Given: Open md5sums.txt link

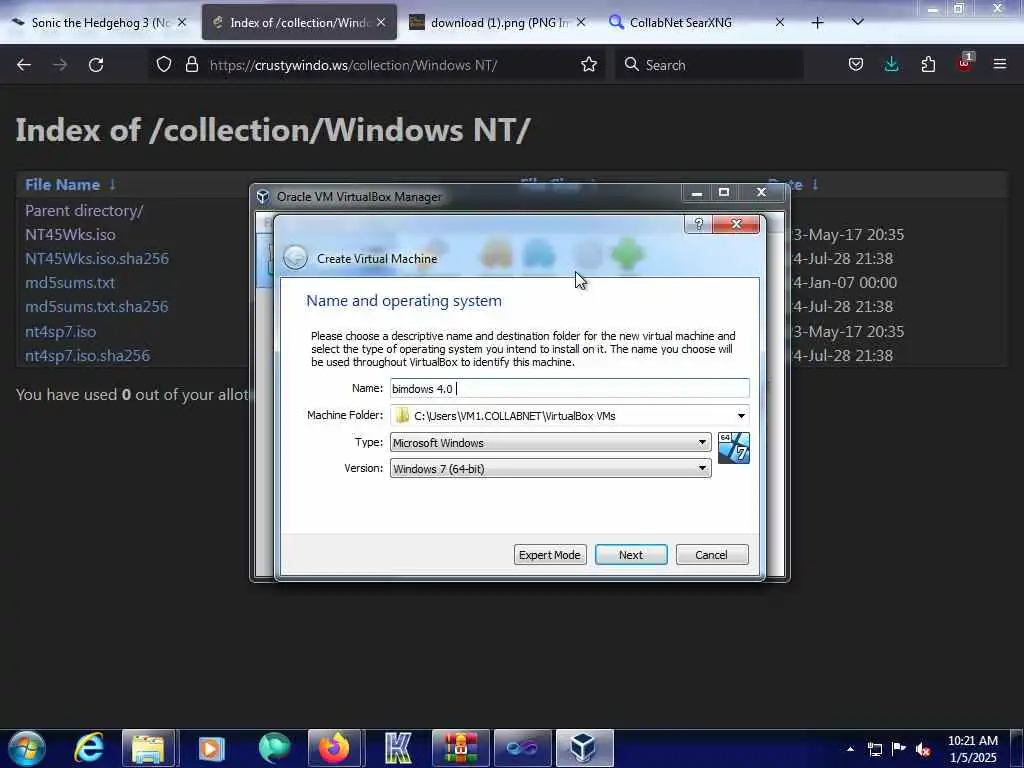Looking at the screenshot, I should click(70, 283).
